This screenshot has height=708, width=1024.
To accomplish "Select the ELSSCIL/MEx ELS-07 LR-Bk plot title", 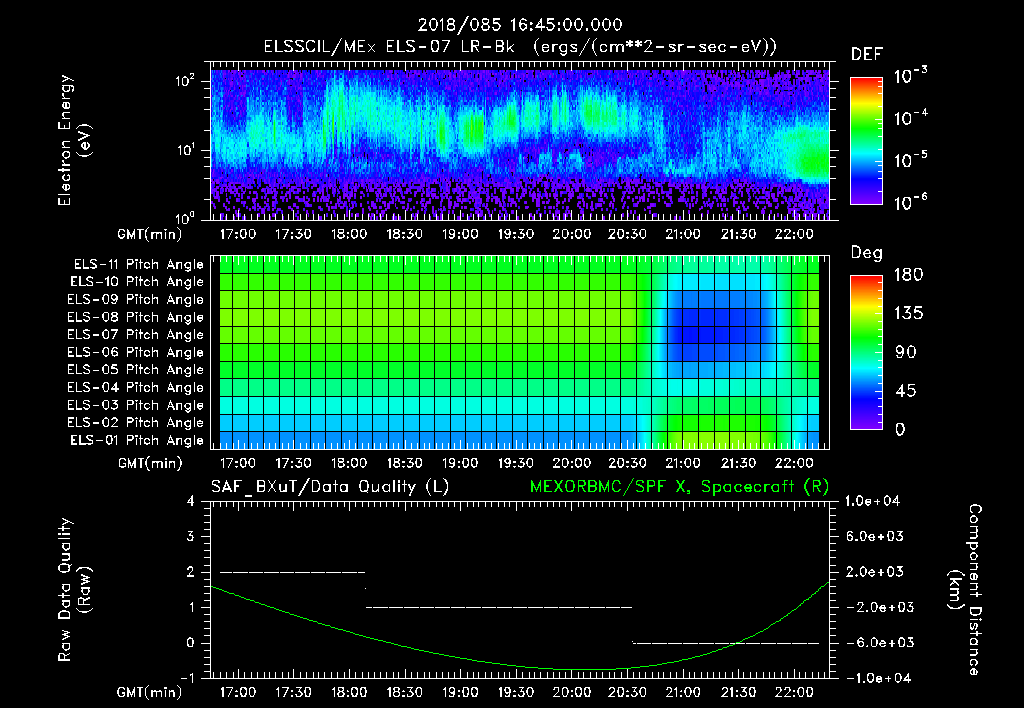I will [520, 47].
